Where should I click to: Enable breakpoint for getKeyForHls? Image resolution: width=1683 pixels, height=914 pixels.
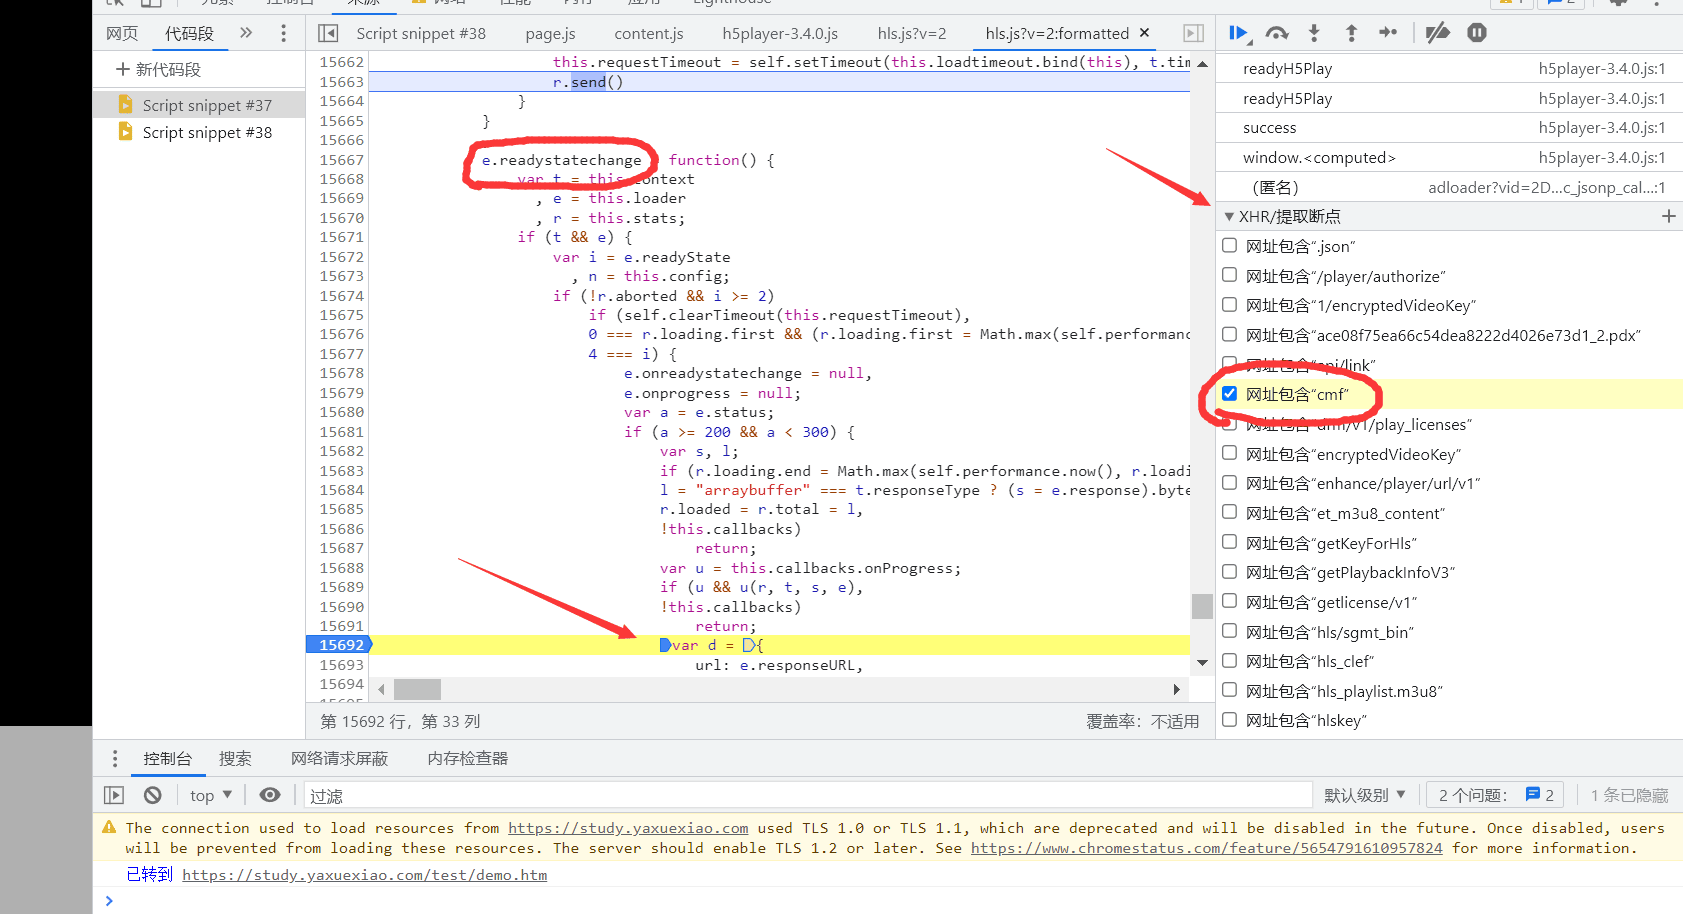coord(1230,542)
